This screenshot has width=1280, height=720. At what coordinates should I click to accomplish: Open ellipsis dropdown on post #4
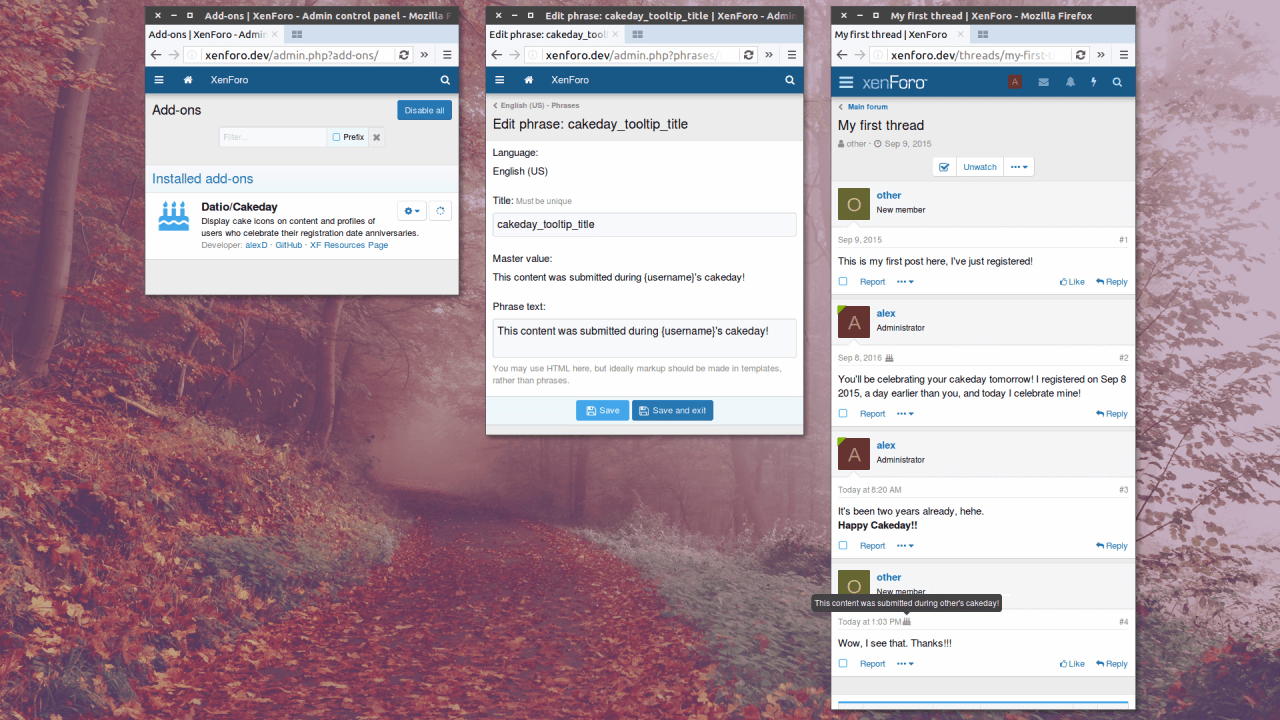pos(905,664)
